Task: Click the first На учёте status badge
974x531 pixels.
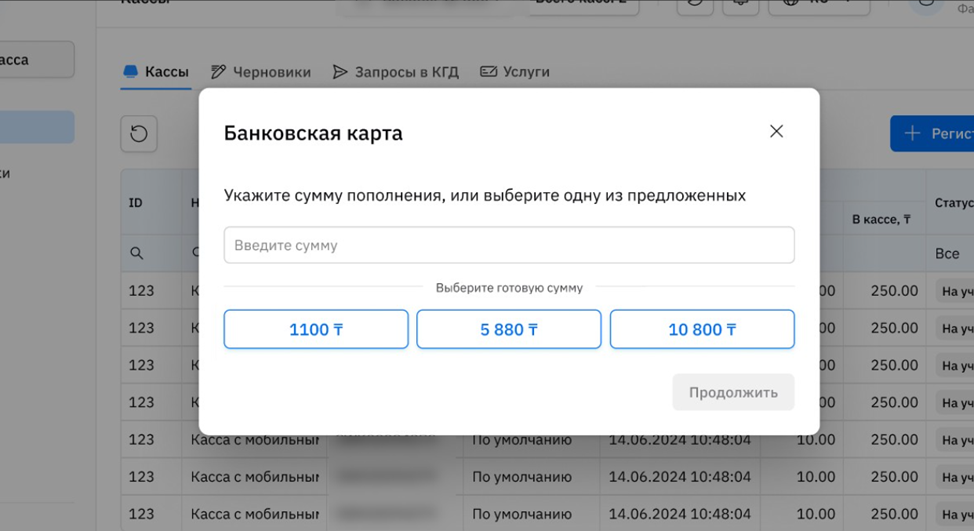Action: 955,291
